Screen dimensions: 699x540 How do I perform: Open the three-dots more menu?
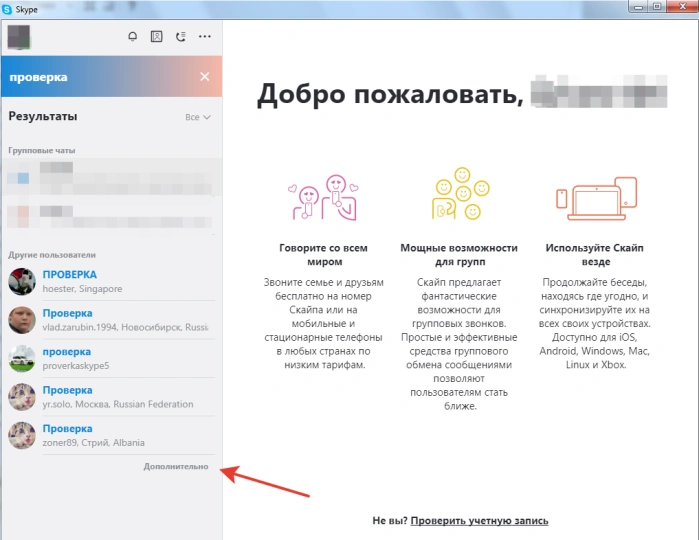click(205, 37)
